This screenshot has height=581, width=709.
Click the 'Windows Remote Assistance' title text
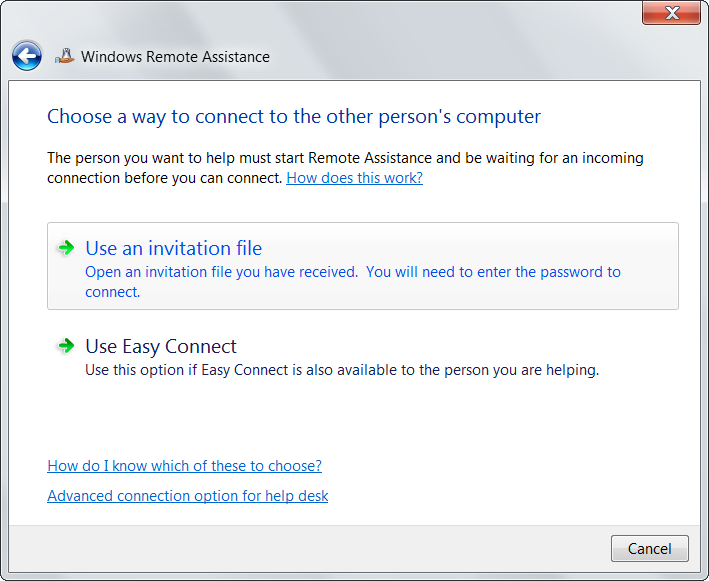pos(175,57)
